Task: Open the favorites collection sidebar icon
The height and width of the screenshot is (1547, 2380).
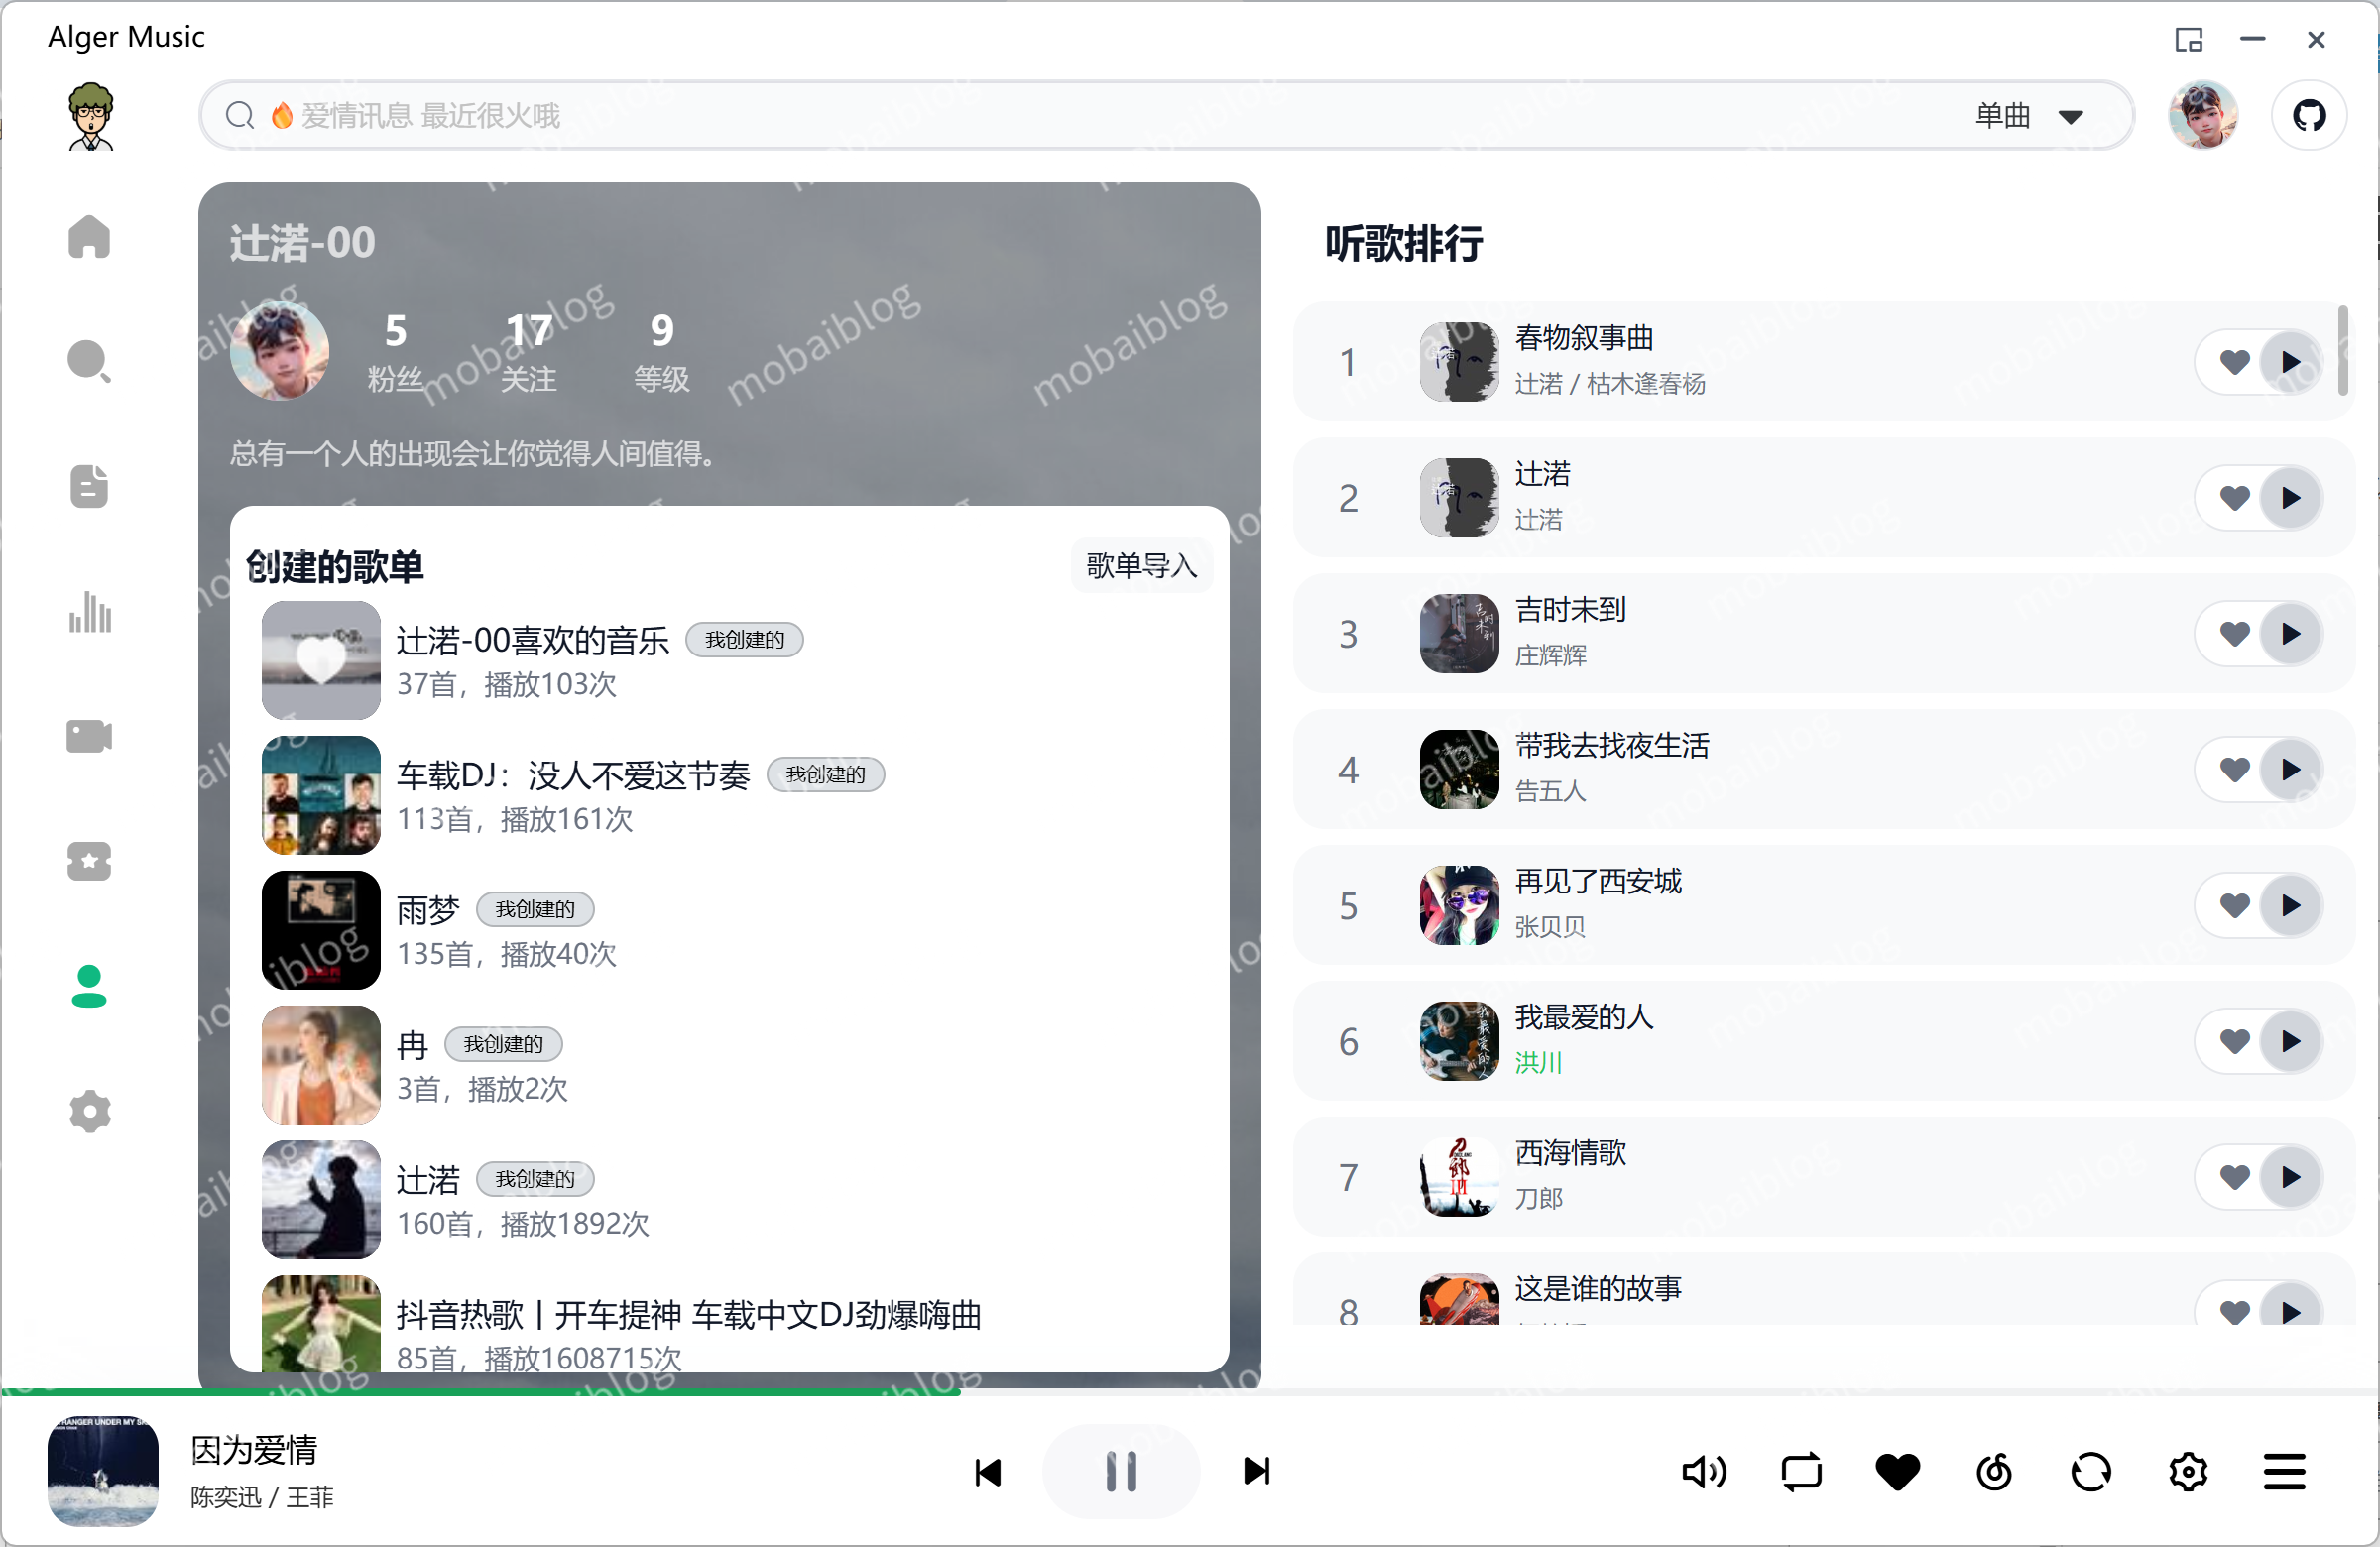Action: [89, 862]
